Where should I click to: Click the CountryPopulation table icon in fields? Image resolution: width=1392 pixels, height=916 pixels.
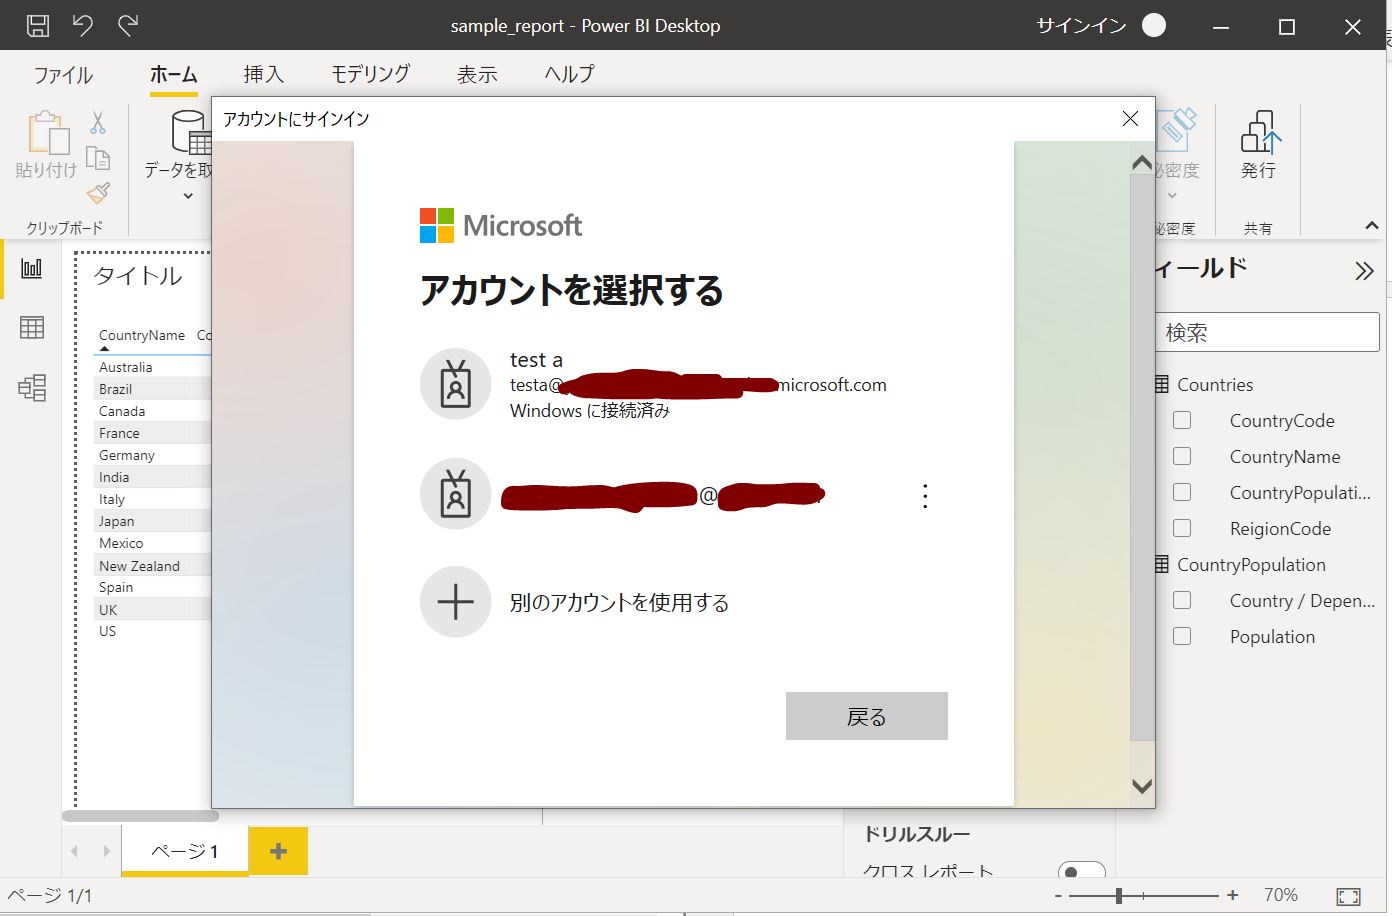click(1161, 564)
